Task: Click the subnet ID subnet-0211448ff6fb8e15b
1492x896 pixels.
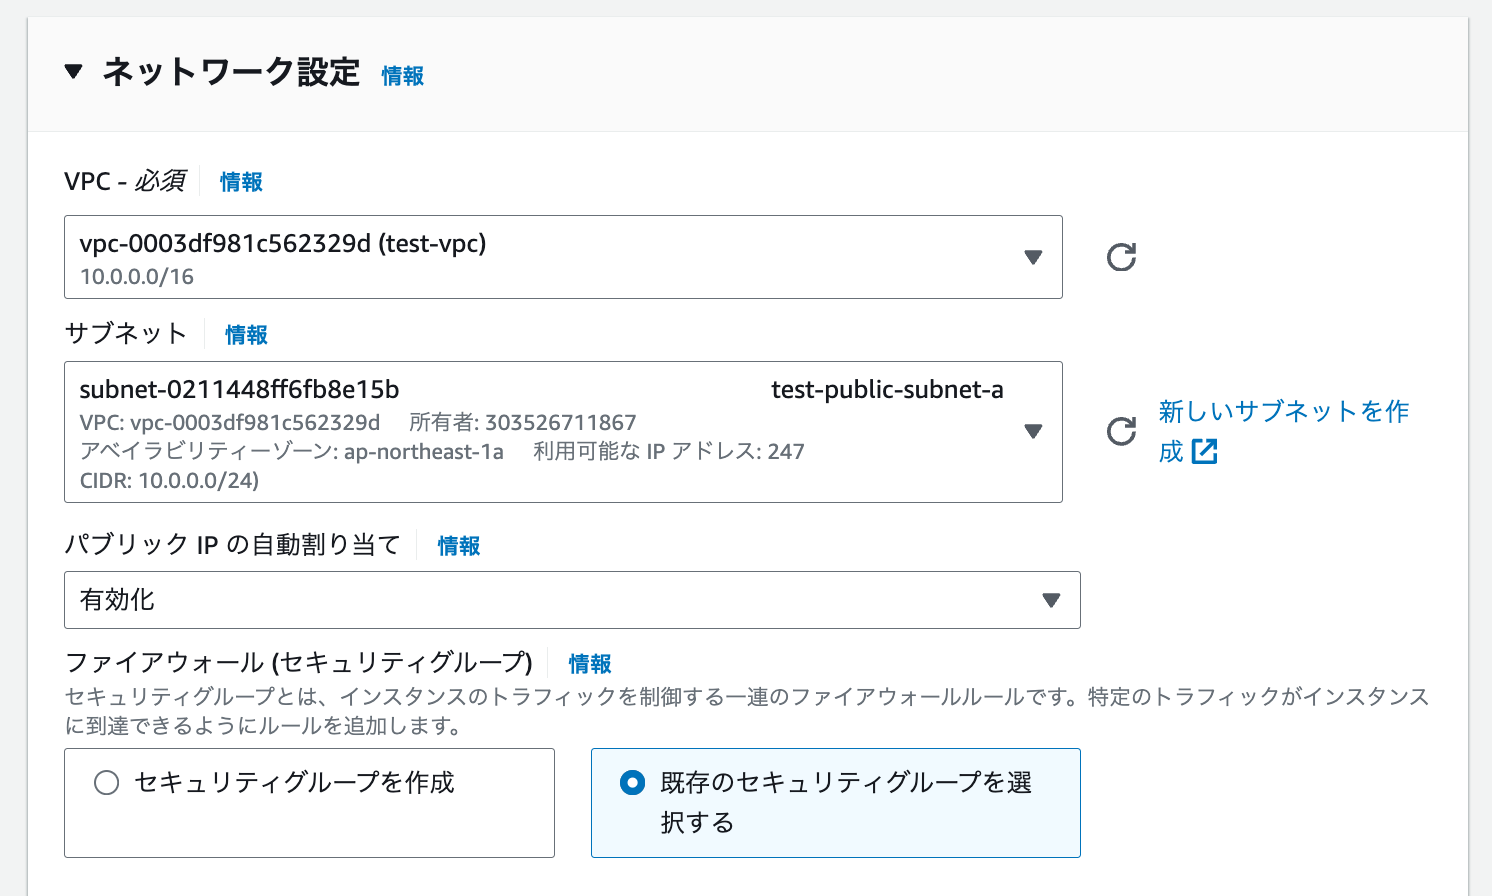Action: point(239,390)
